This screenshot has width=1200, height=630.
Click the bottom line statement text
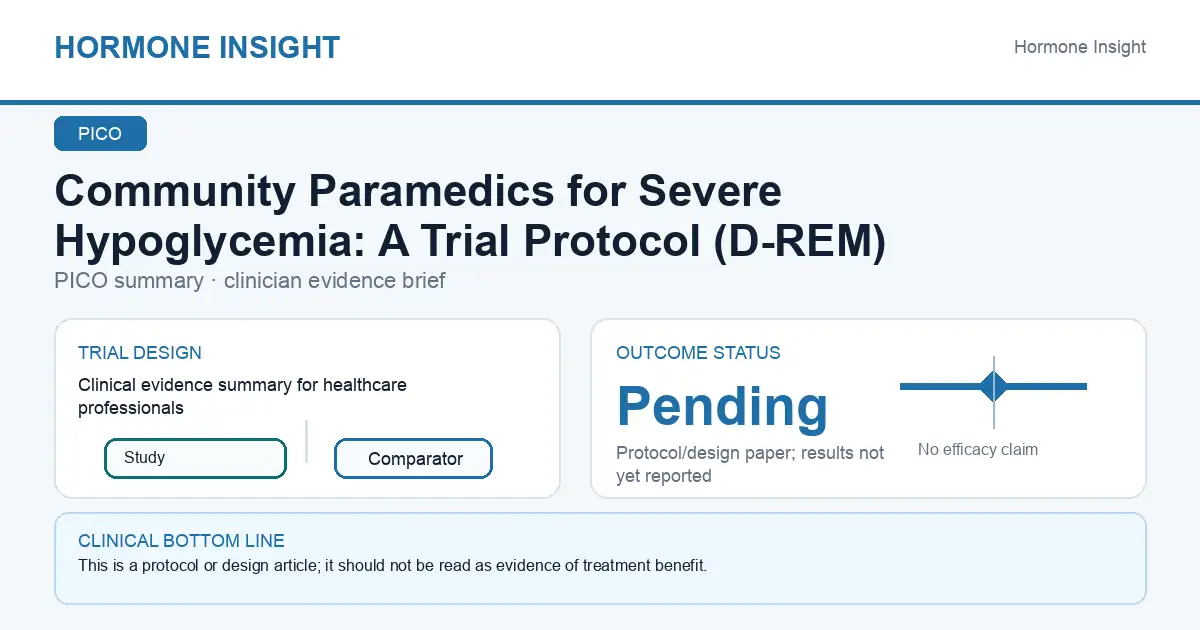[x=392, y=566]
